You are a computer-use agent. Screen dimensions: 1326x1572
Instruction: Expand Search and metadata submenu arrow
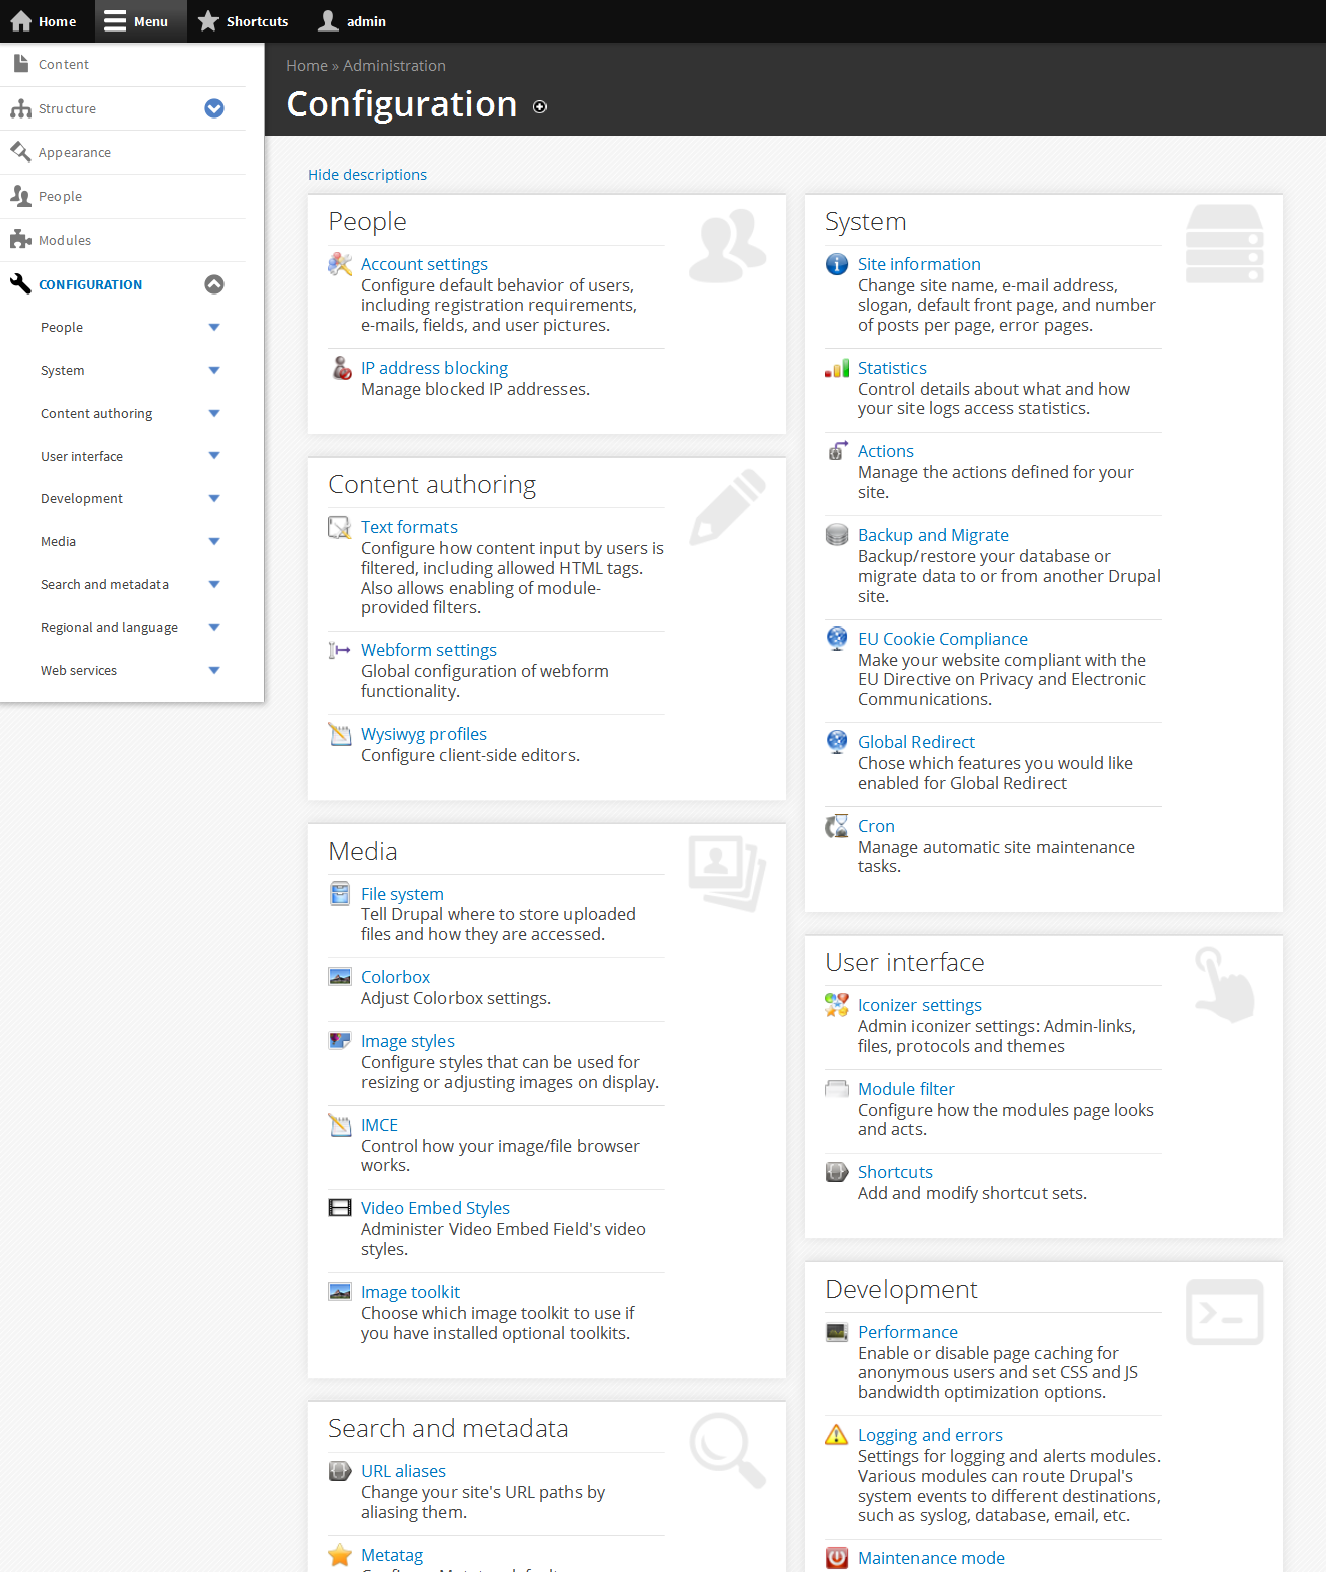coord(214,584)
